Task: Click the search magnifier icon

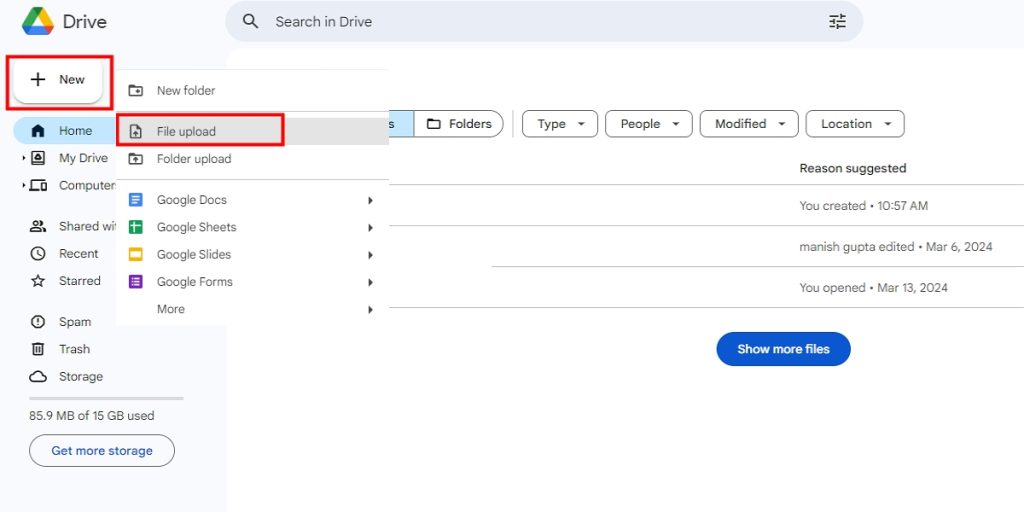Action: [x=250, y=22]
